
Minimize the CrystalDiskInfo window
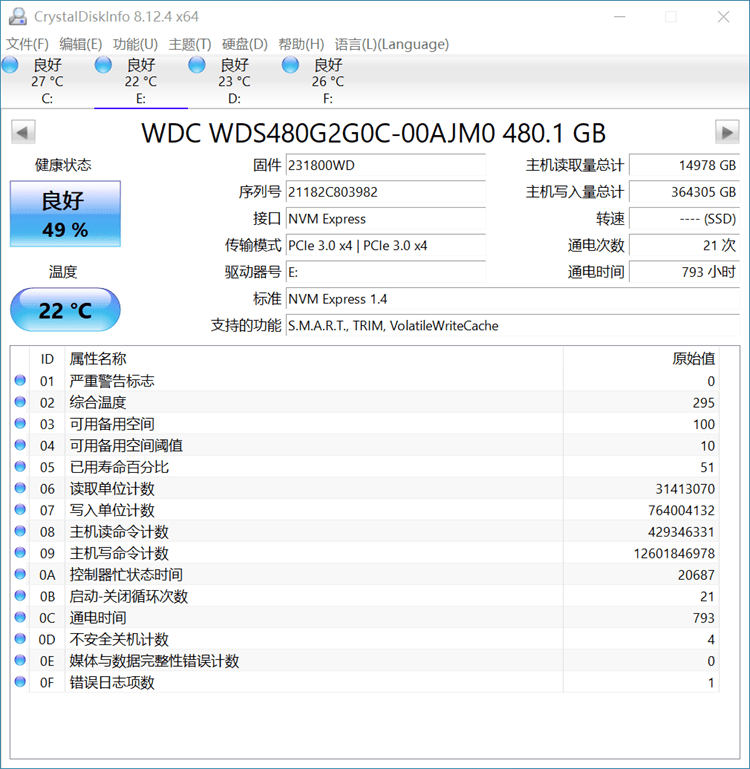click(620, 17)
